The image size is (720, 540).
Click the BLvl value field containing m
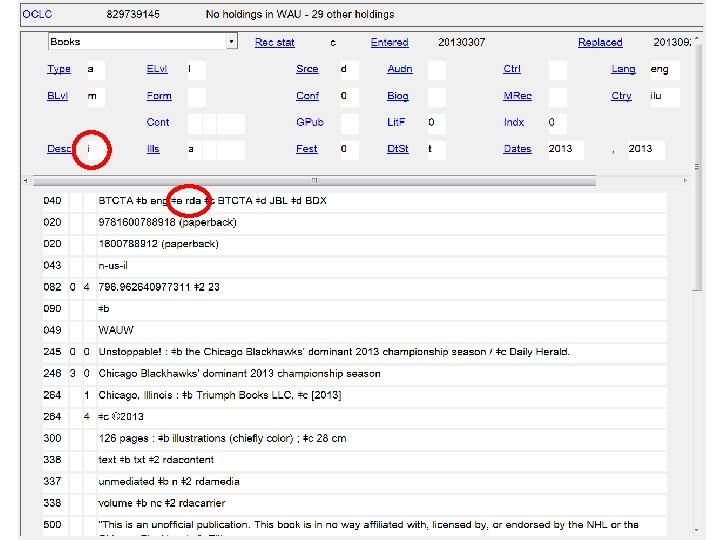(x=96, y=97)
